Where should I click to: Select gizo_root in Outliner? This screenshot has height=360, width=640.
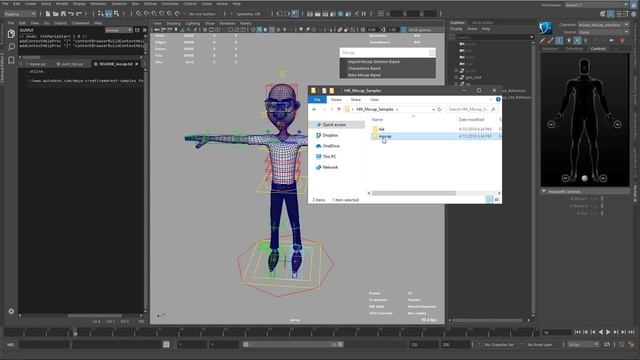click(473, 77)
